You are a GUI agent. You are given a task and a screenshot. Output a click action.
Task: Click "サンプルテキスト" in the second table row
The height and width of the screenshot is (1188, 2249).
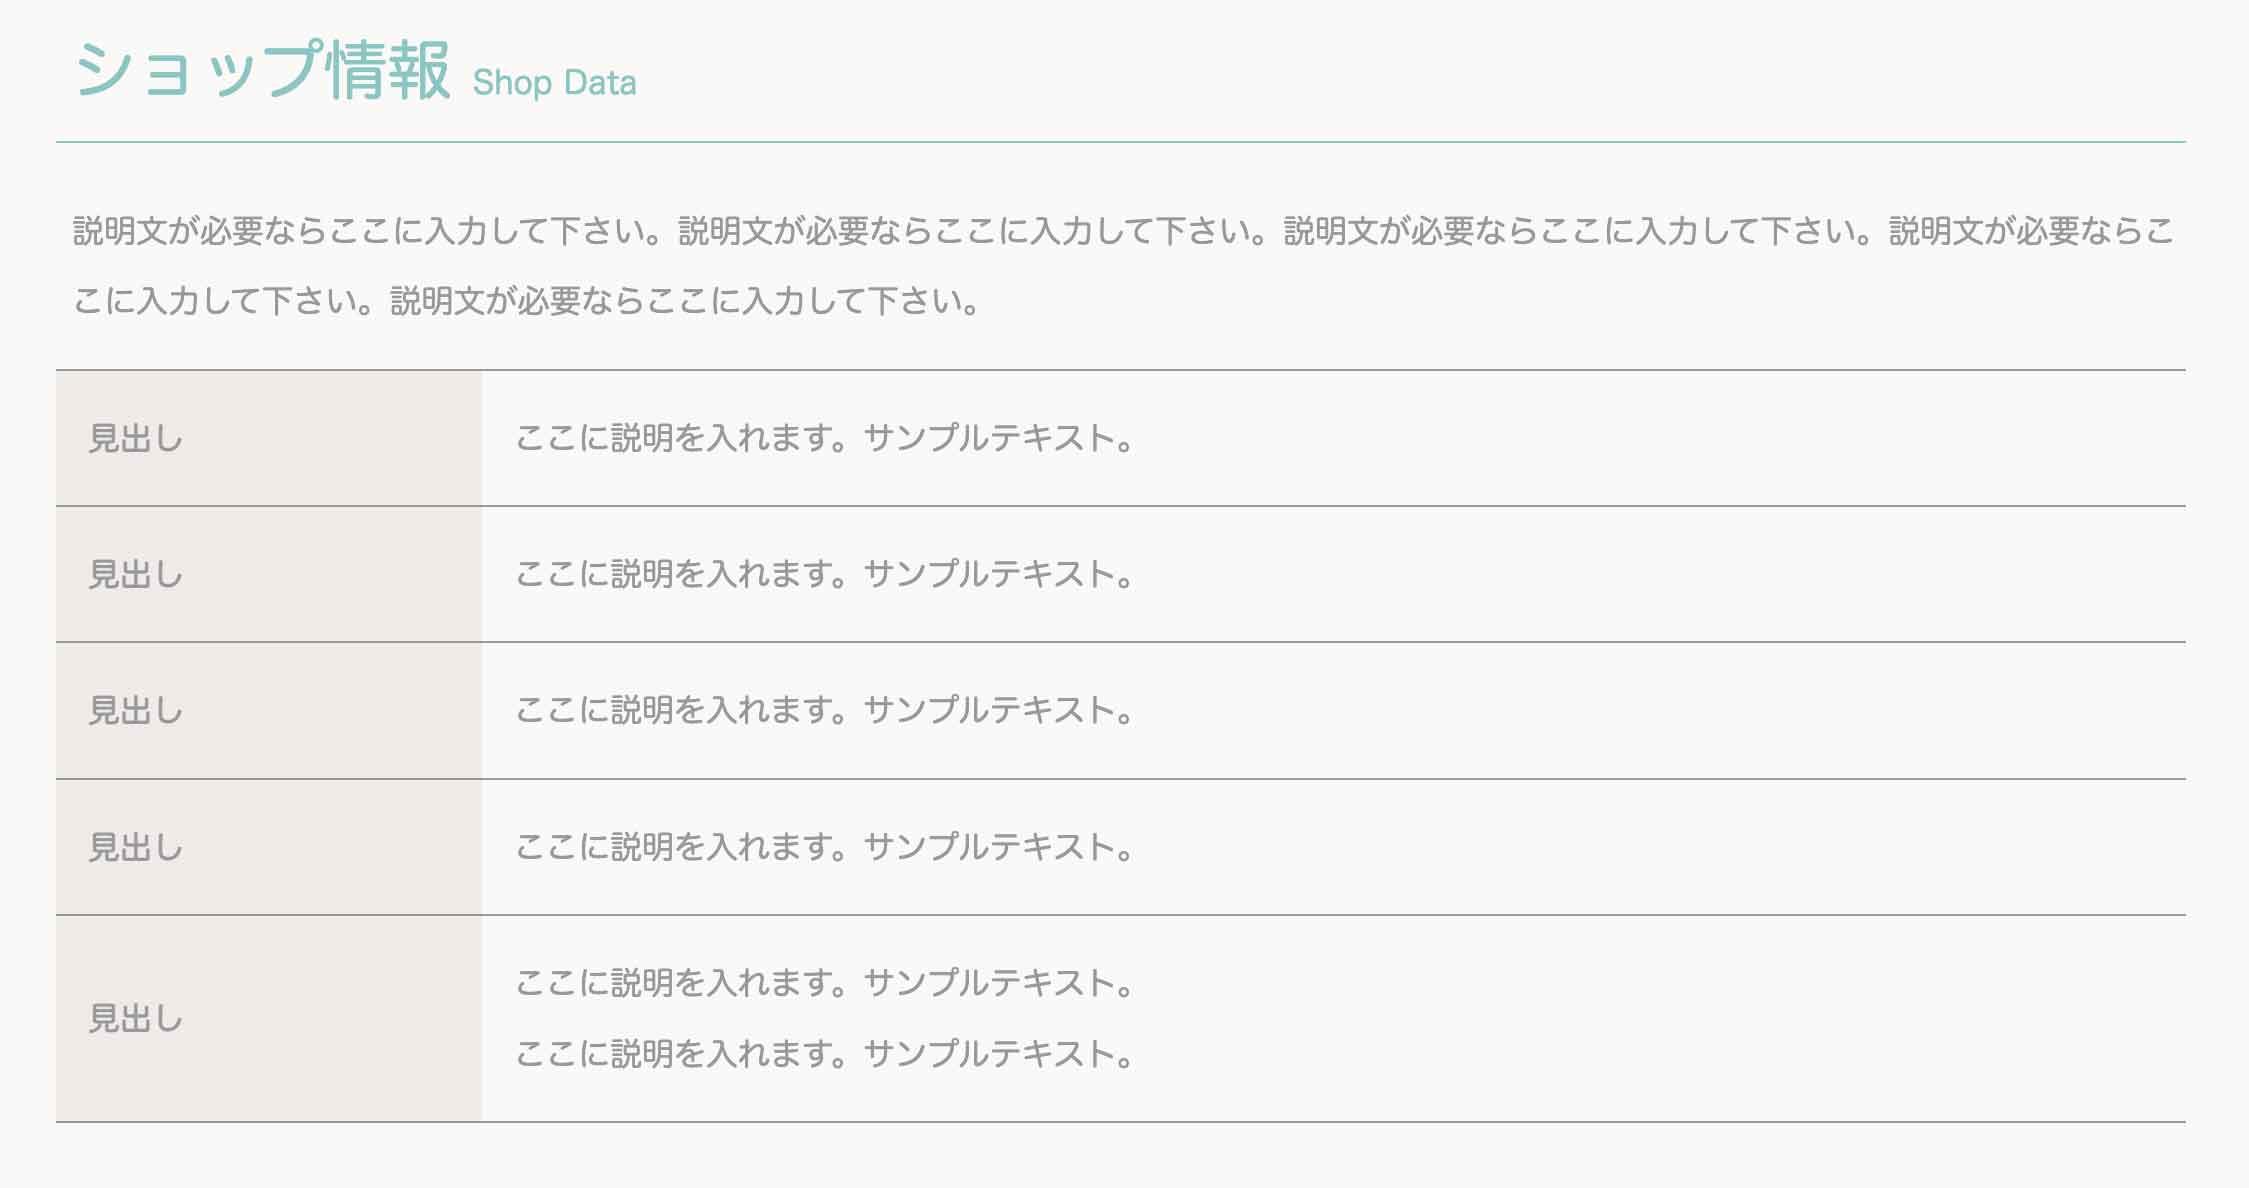click(x=990, y=574)
